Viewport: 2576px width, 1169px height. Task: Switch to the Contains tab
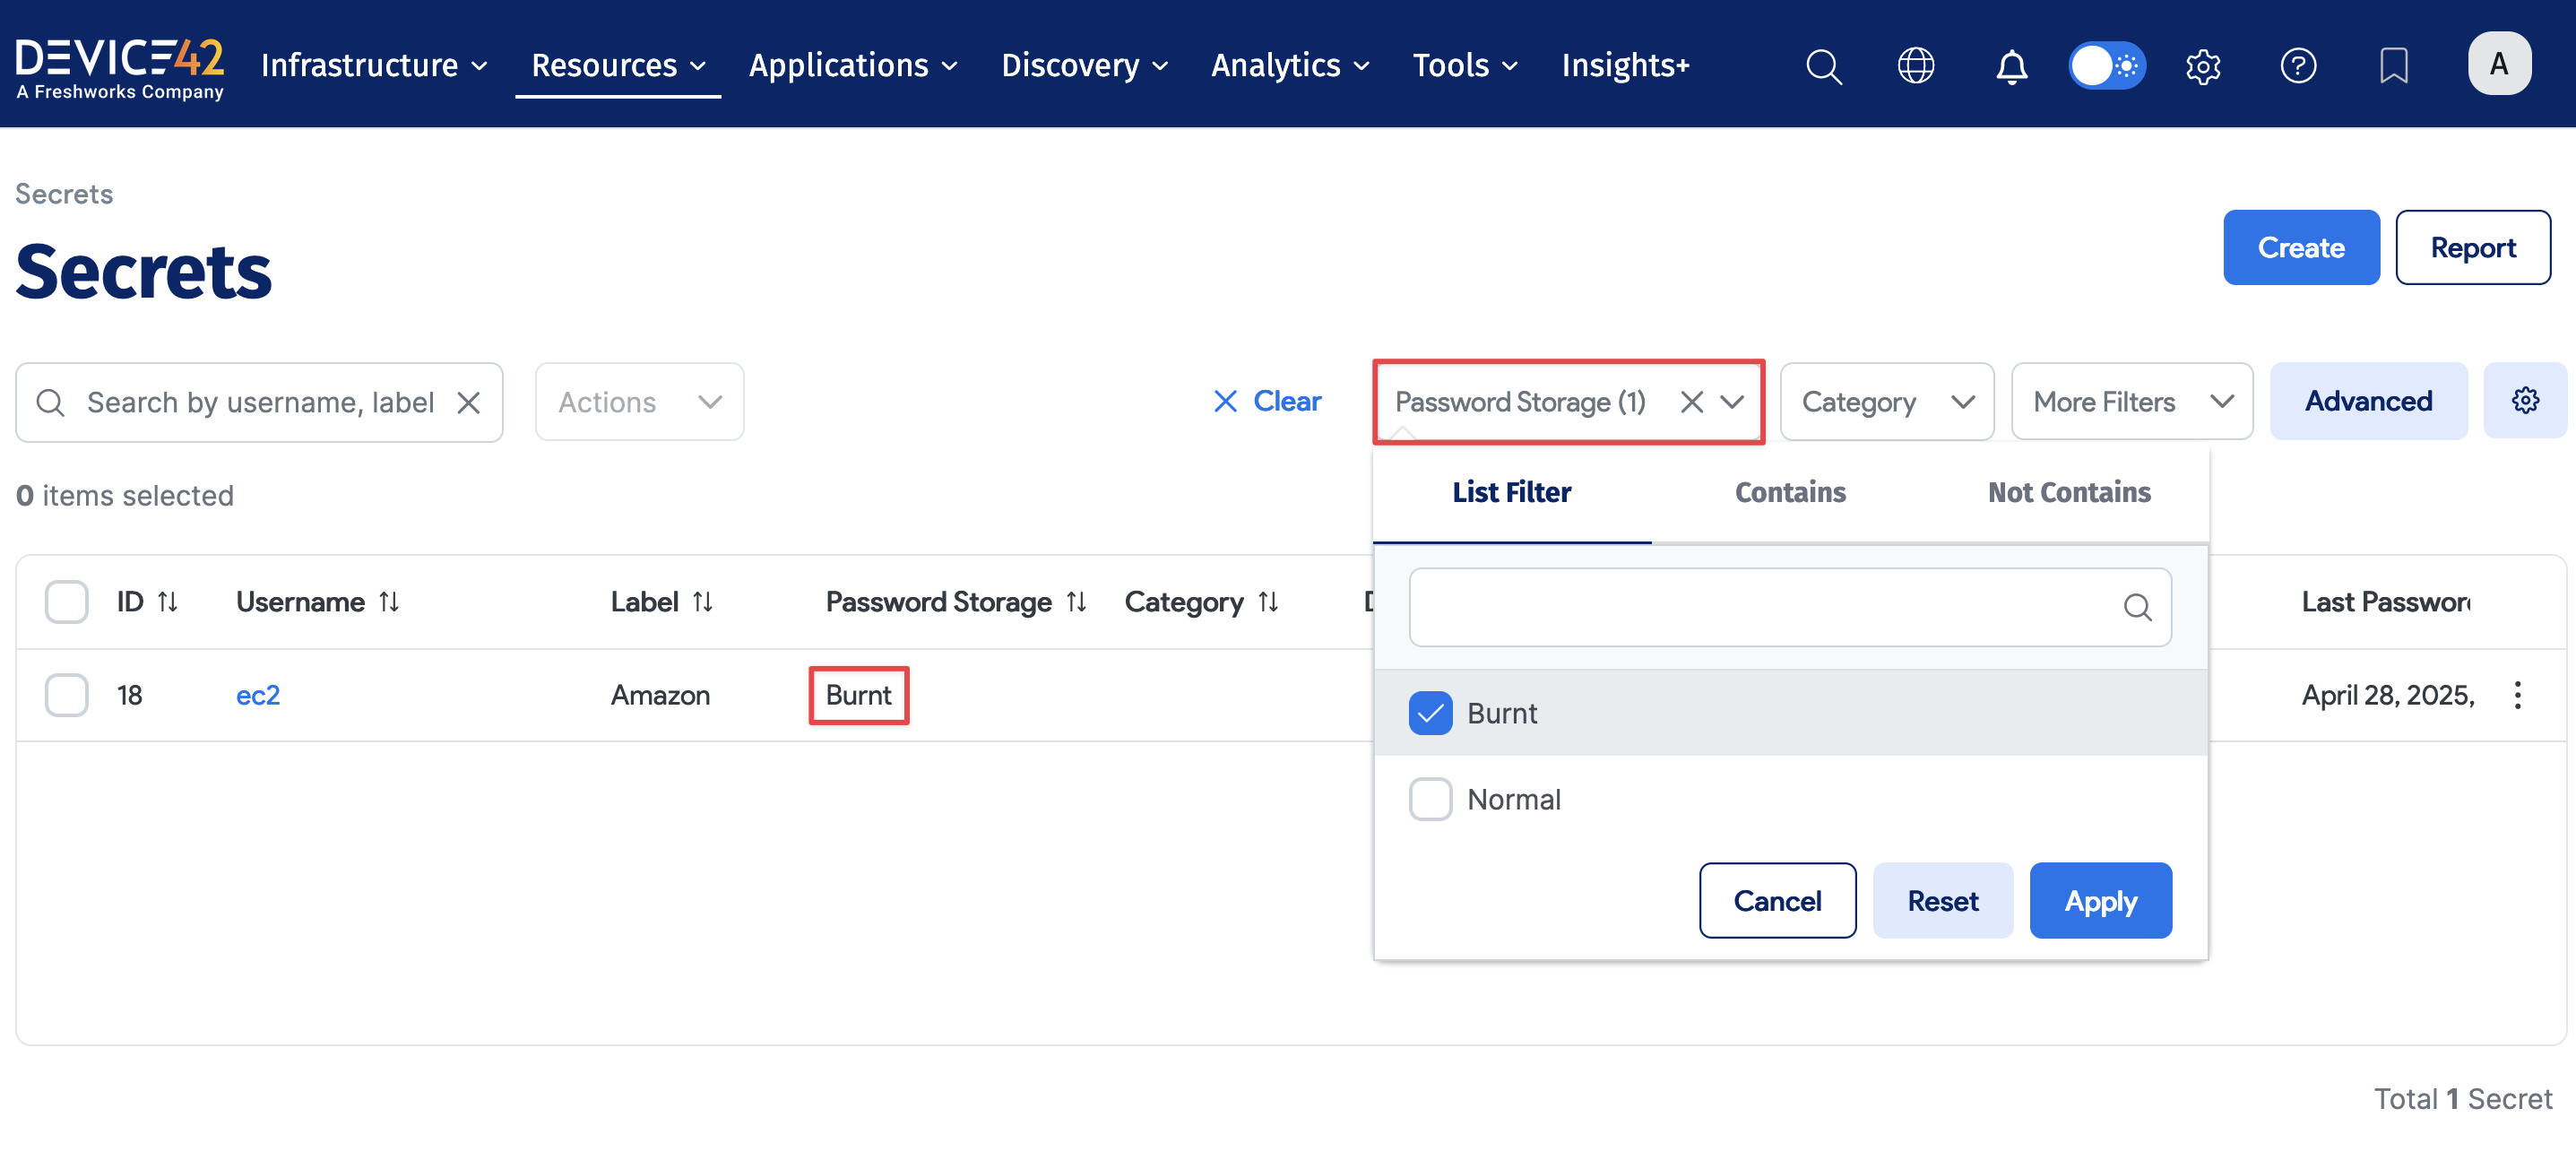click(1789, 492)
